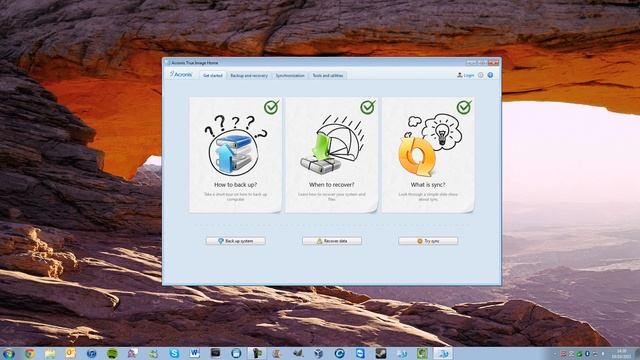
Task: Click the "How to back up?" heading
Action: pyautogui.click(x=236, y=185)
